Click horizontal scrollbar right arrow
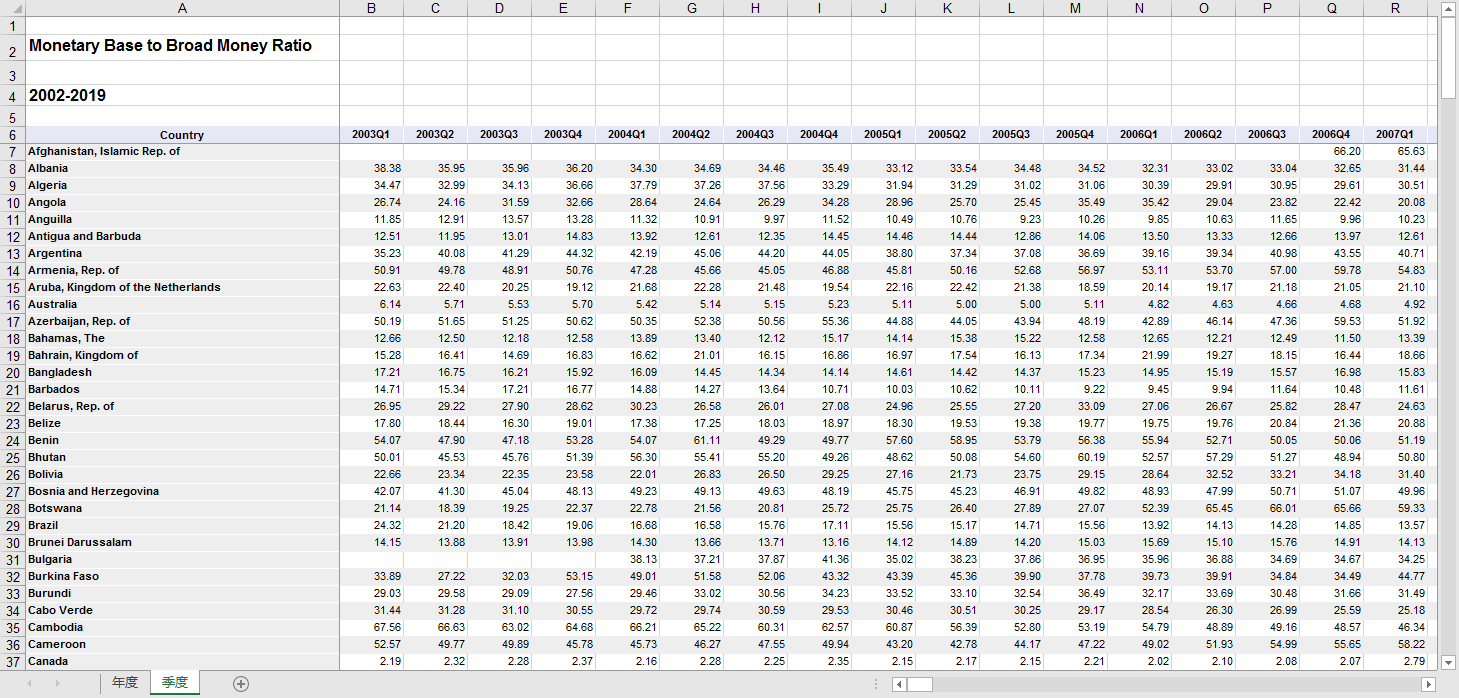 click(x=1428, y=684)
